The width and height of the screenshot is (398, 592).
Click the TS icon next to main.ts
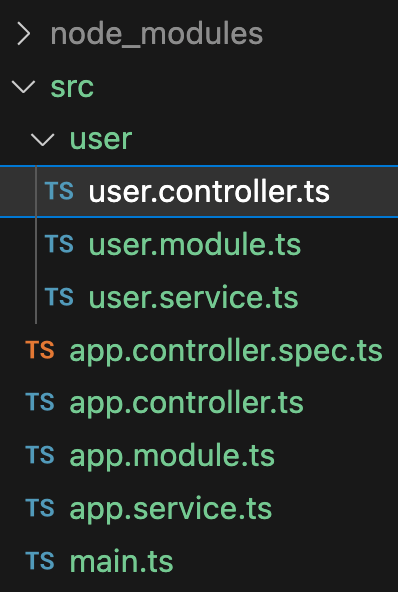(x=40, y=560)
